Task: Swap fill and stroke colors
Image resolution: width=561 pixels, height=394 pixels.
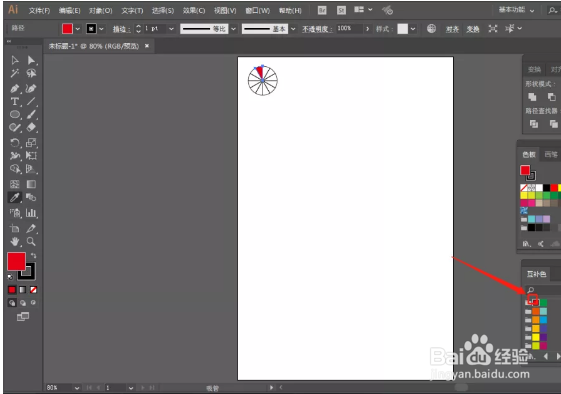Action: pyautogui.click(x=33, y=256)
